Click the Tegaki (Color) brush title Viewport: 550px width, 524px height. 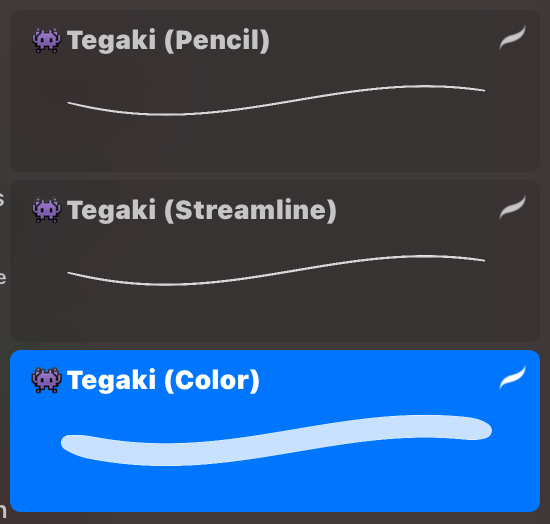click(x=163, y=381)
